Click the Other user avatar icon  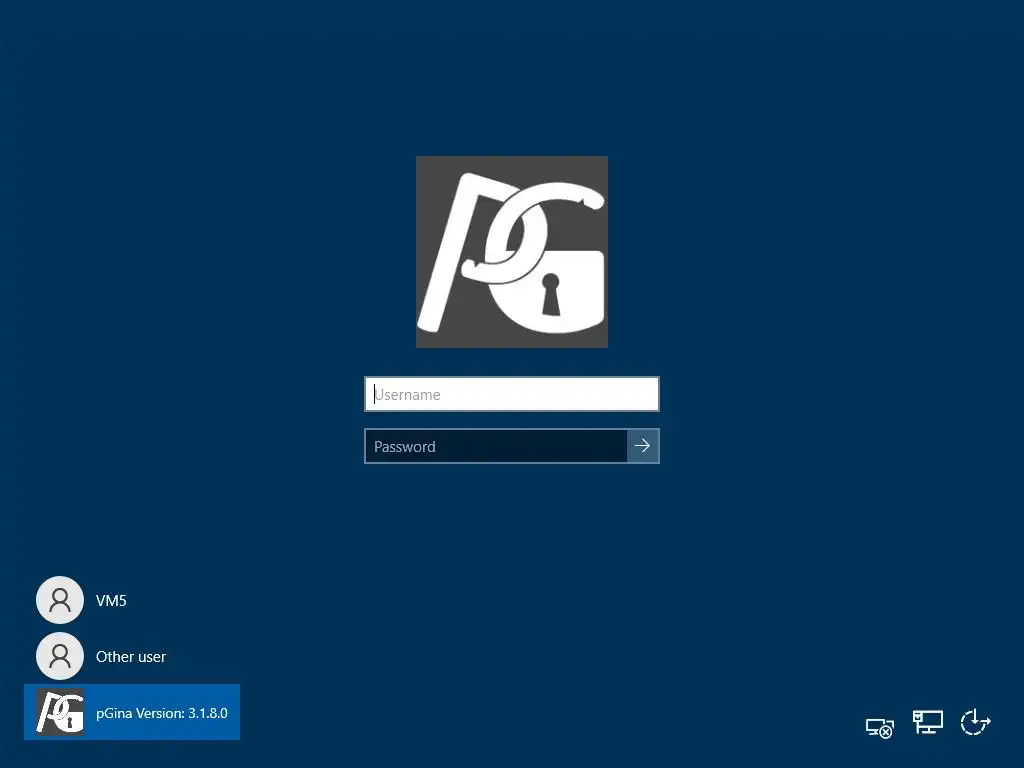(60, 656)
